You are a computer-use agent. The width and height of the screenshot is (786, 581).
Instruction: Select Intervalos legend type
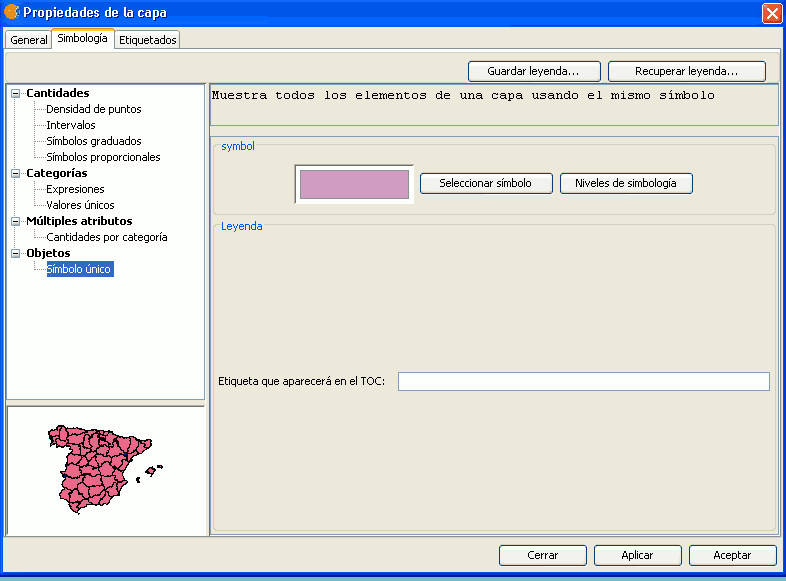tap(71, 125)
